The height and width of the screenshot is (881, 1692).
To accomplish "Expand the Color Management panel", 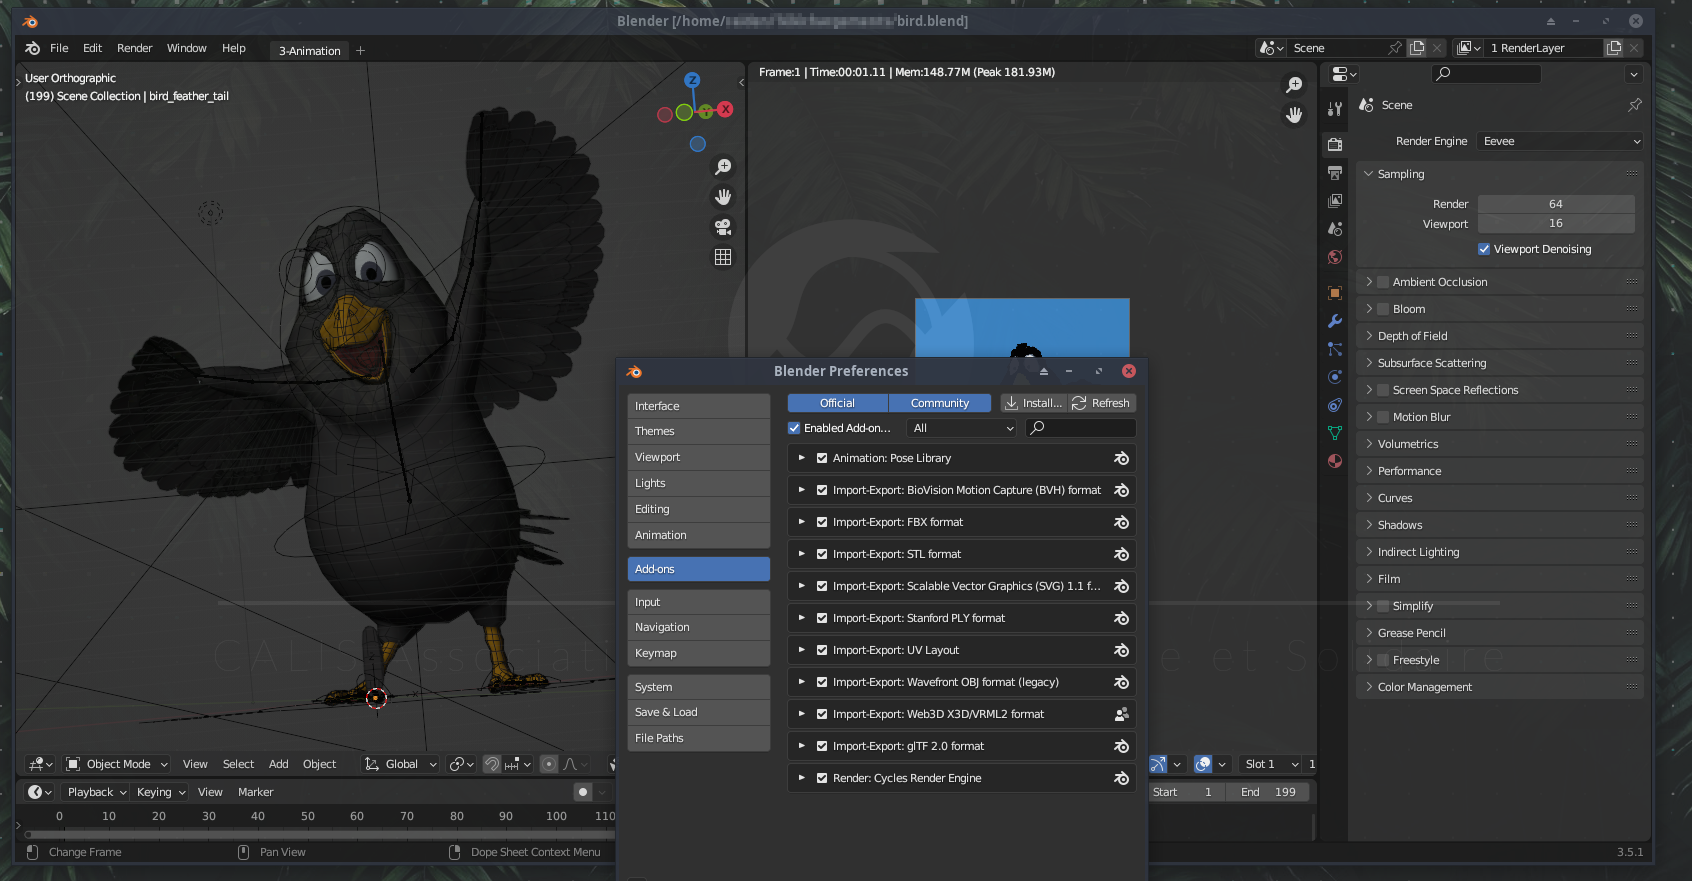I will coord(1424,687).
